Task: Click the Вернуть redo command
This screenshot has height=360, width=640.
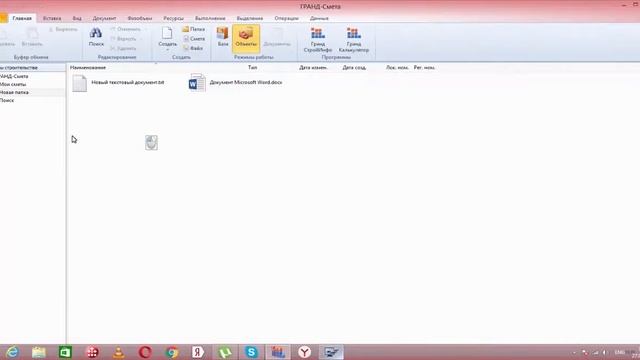Action: 124,39
